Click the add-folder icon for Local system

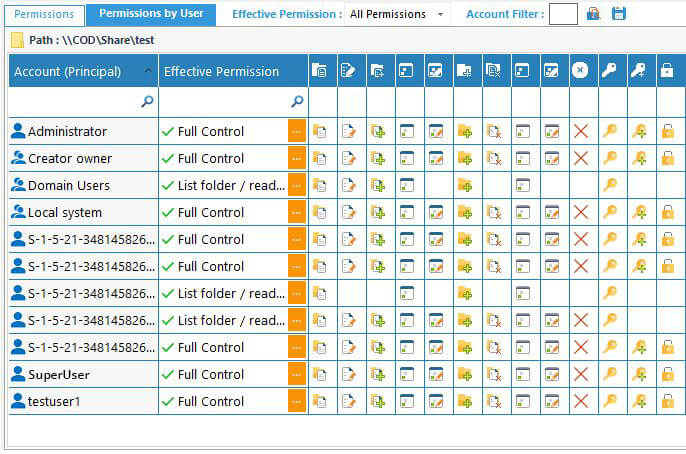(x=464, y=212)
